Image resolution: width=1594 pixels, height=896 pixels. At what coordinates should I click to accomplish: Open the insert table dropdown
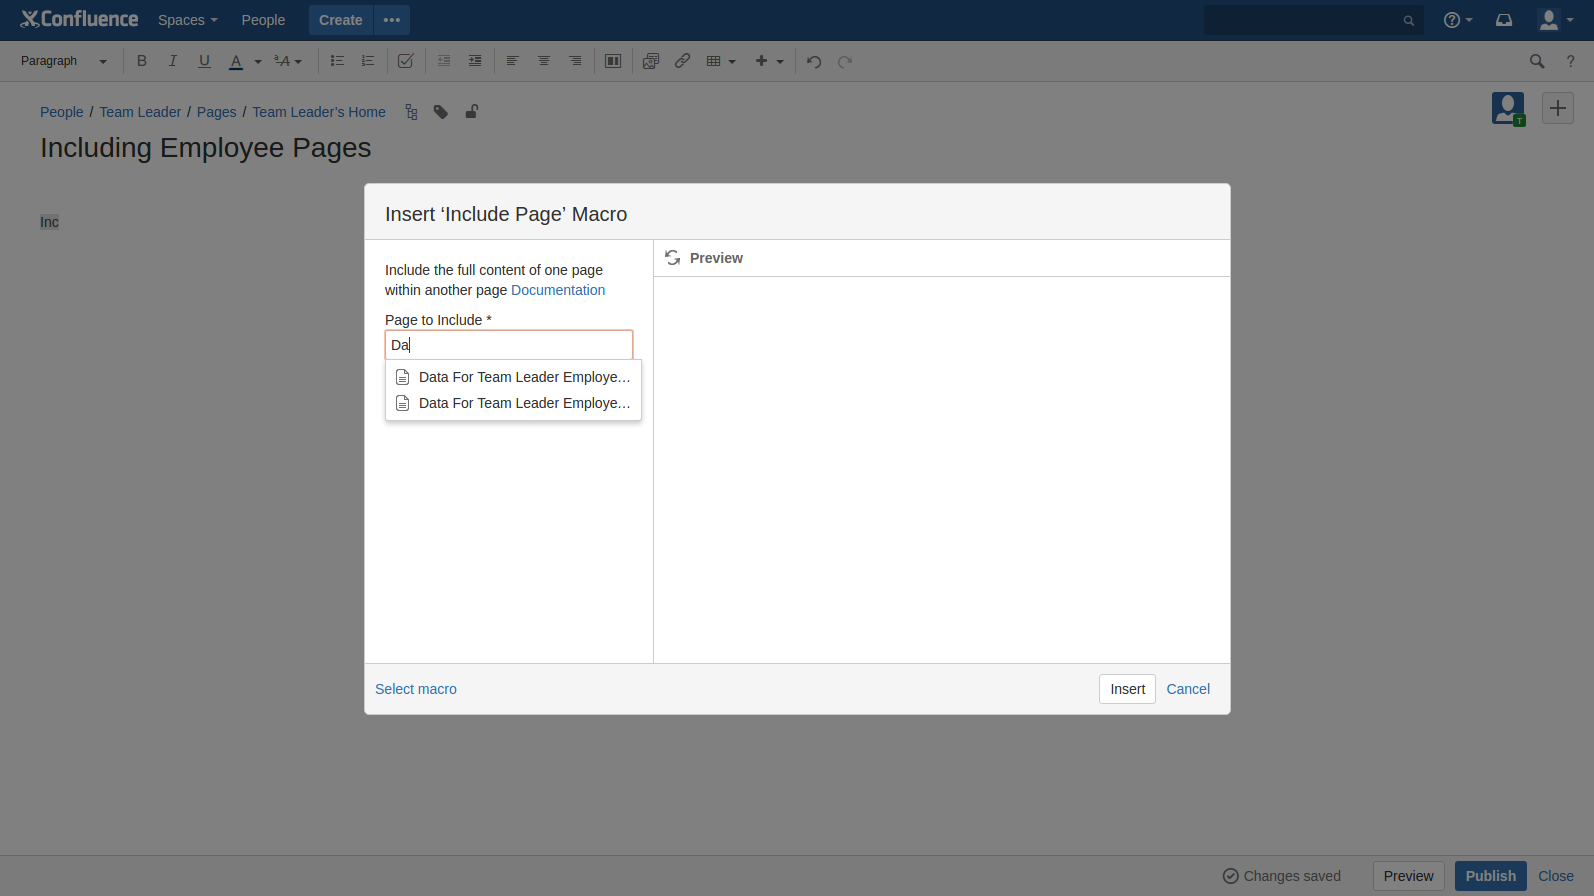(x=720, y=61)
